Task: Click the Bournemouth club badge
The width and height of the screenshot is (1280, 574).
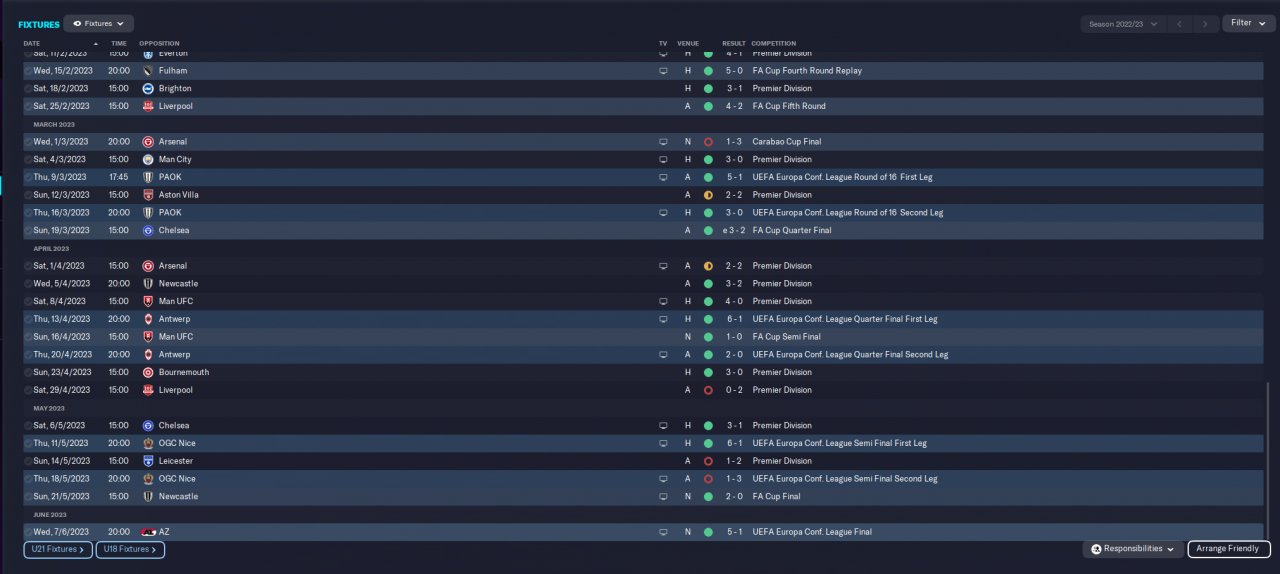Action: (148, 372)
